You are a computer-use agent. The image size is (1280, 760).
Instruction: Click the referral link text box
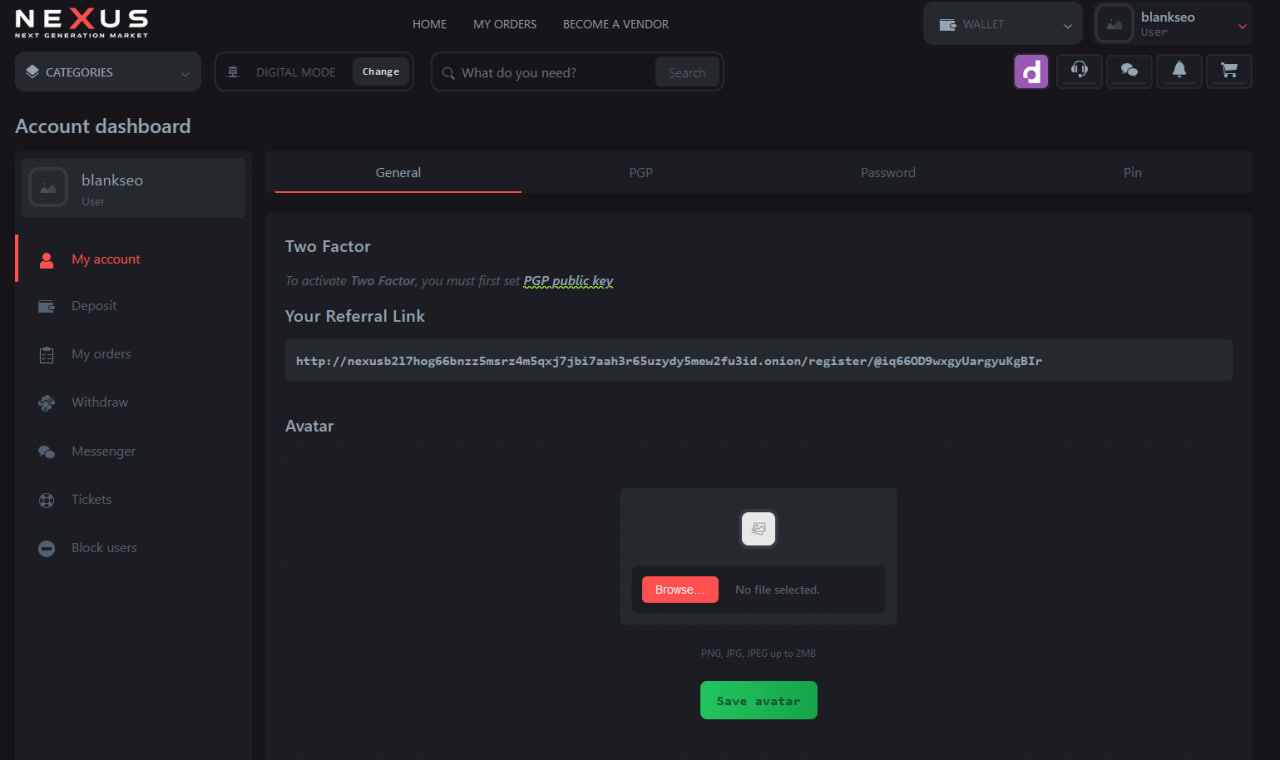coord(758,360)
